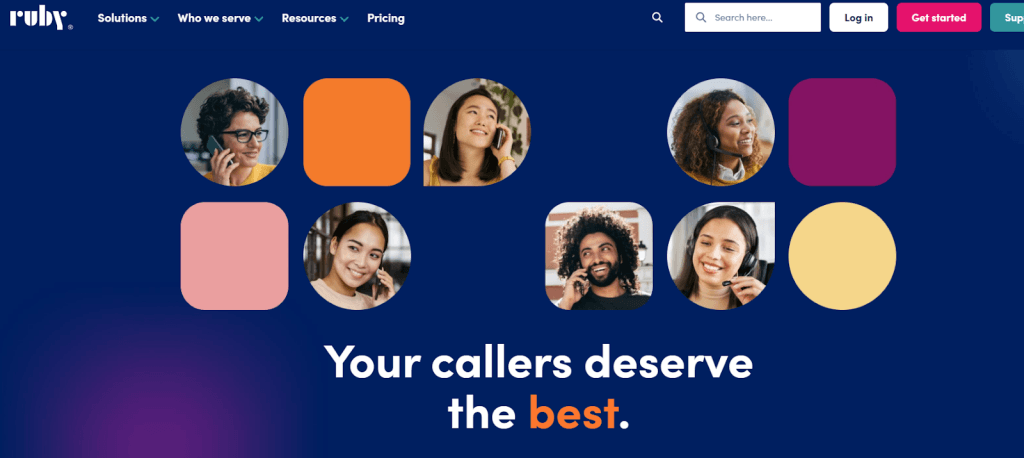Click the Log in button
The width and height of the screenshot is (1024, 458).
click(858, 18)
